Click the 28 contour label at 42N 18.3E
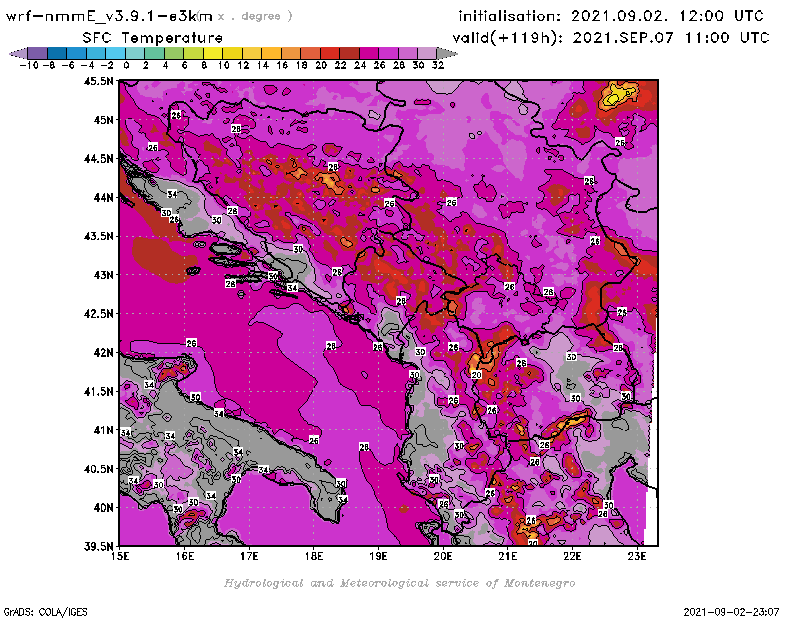 point(331,346)
